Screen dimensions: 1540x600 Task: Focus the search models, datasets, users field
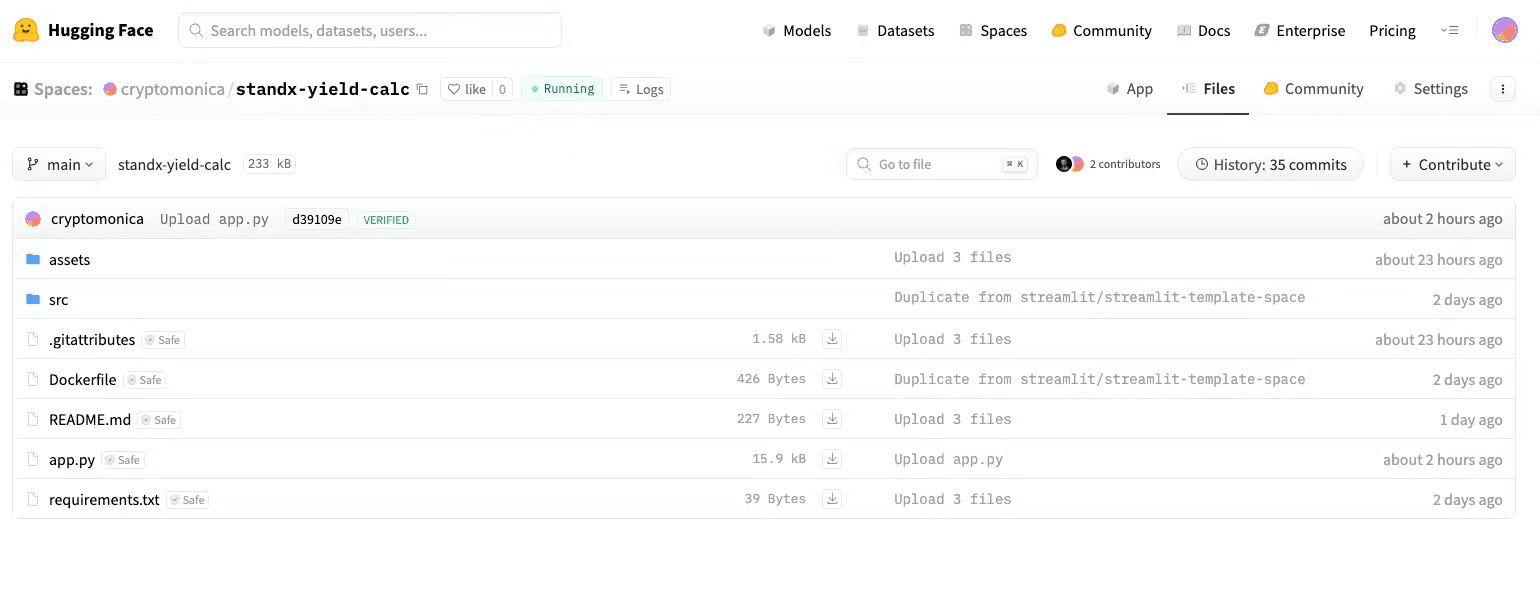tap(370, 30)
